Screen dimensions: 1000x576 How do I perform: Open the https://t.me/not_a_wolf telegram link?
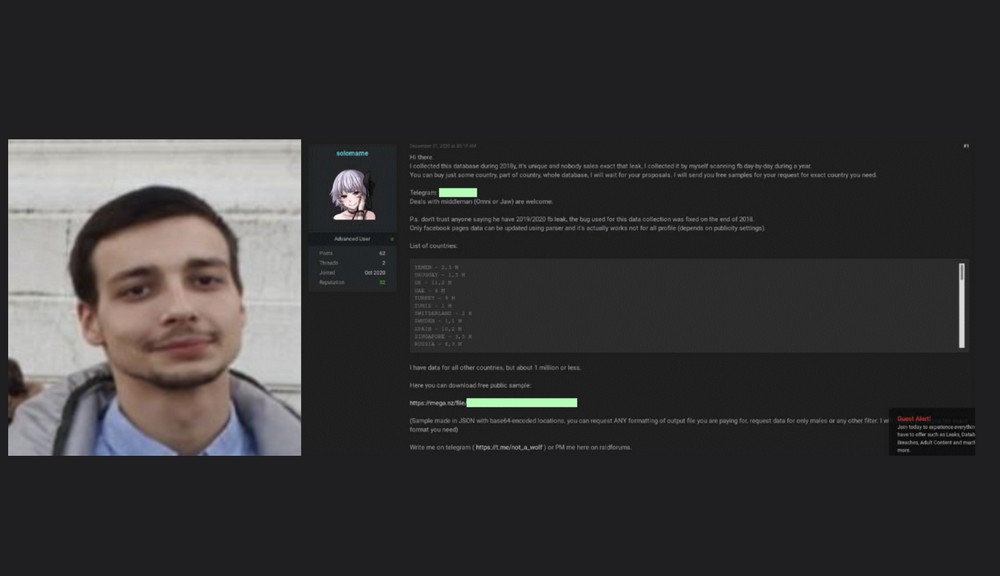pyautogui.click(x=509, y=447)
